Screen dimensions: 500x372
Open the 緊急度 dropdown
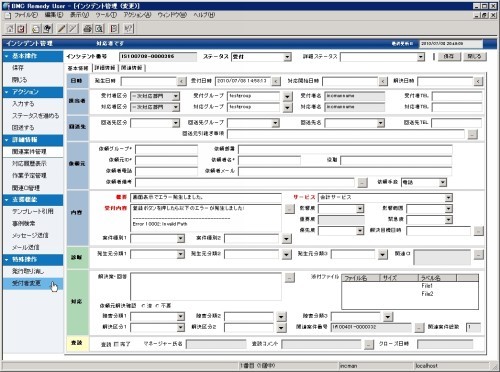tap(448, 220)
